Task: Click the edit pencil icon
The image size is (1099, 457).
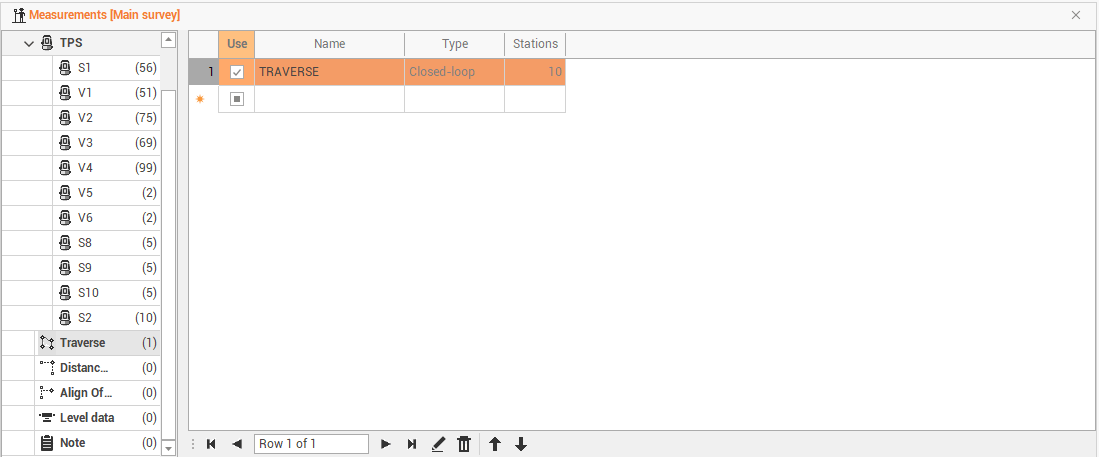Action: click(x=438, y=444)
